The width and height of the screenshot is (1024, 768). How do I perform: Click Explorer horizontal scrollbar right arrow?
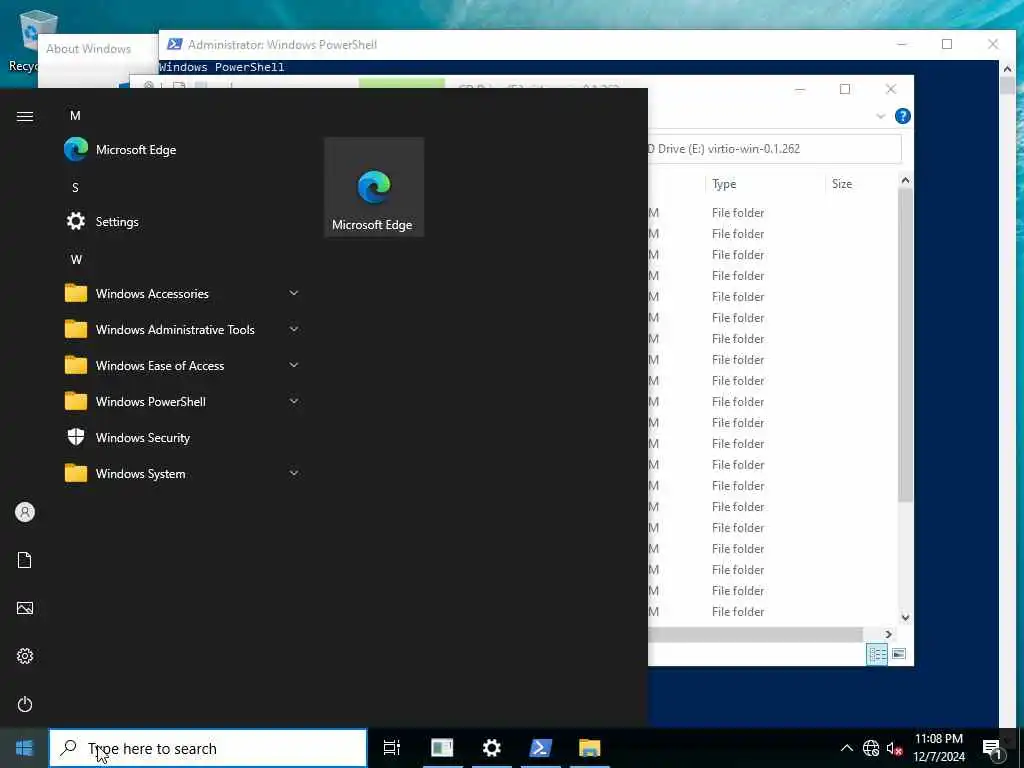point(888,634)
